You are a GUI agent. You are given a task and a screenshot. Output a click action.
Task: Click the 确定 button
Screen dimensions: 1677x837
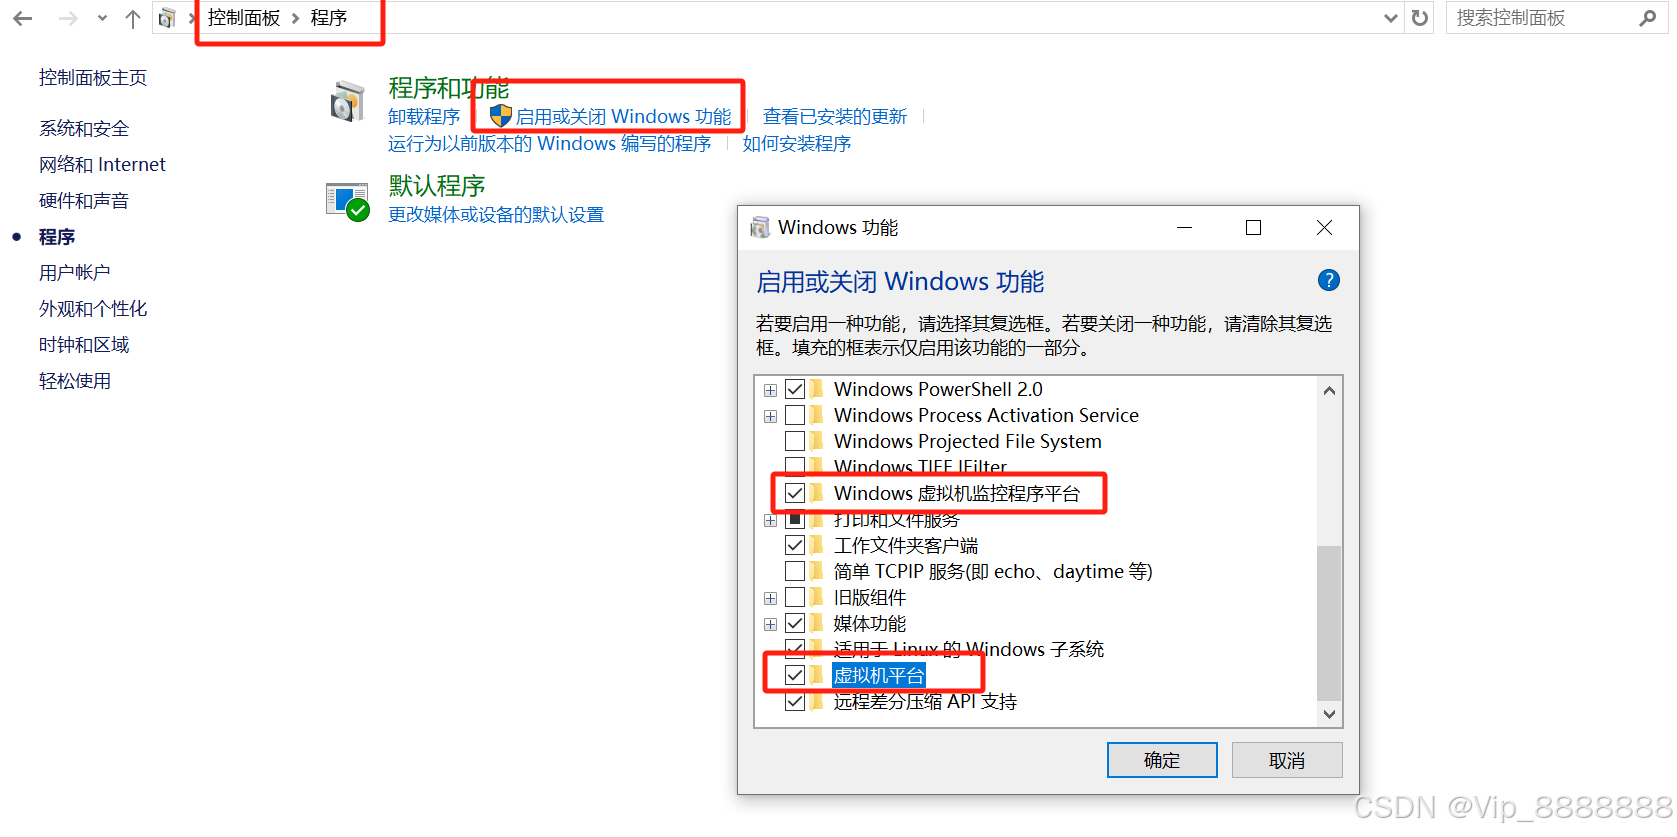coord(1162,760)
